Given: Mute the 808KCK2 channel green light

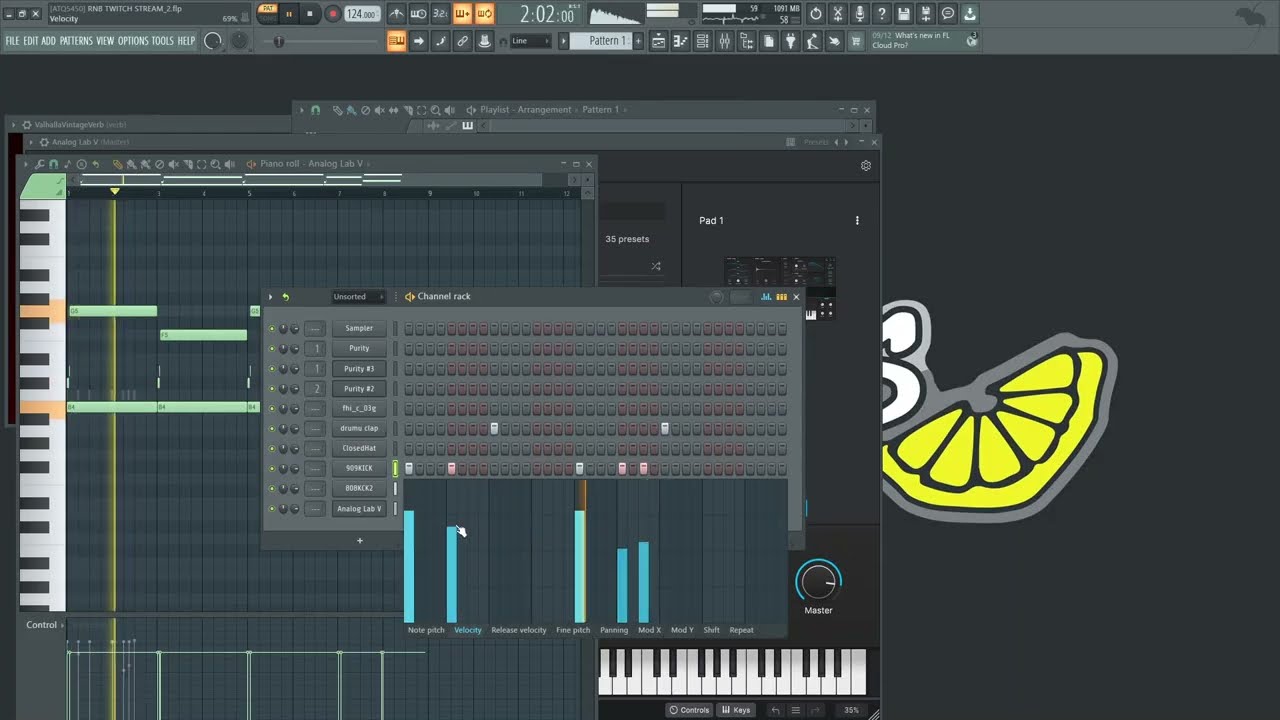Looking at the screenshot, I should (x=271, y=488).
